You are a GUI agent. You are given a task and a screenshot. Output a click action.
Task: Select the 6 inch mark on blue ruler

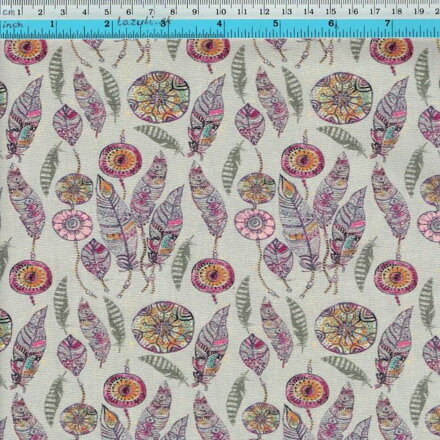(331, 24)
